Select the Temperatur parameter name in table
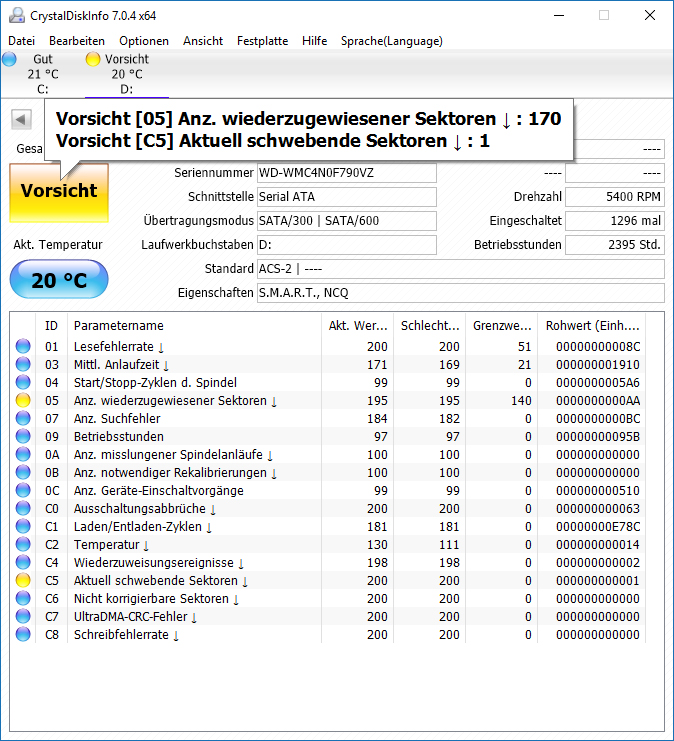The height and width of the screenshot is (741, 674). (x=112, y=545)
